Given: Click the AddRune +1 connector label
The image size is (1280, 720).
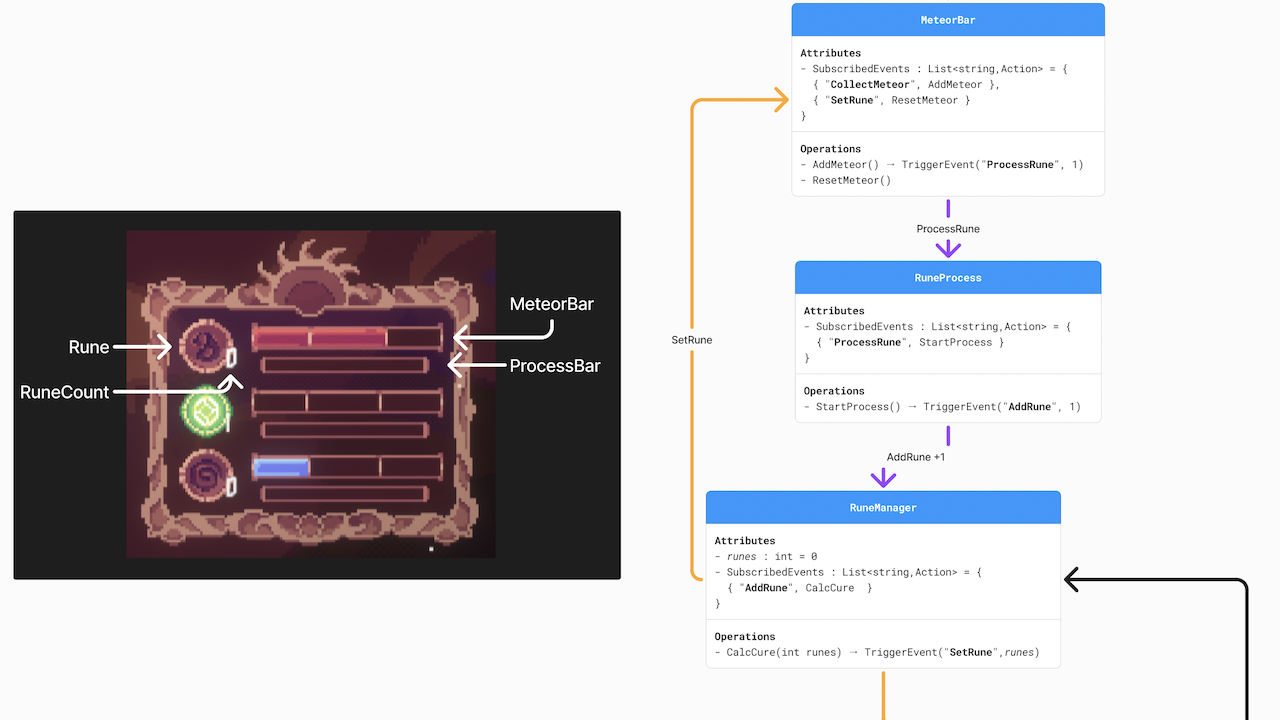Looking at the screenshot, I should pyautogui.click(x=916, y=457).
